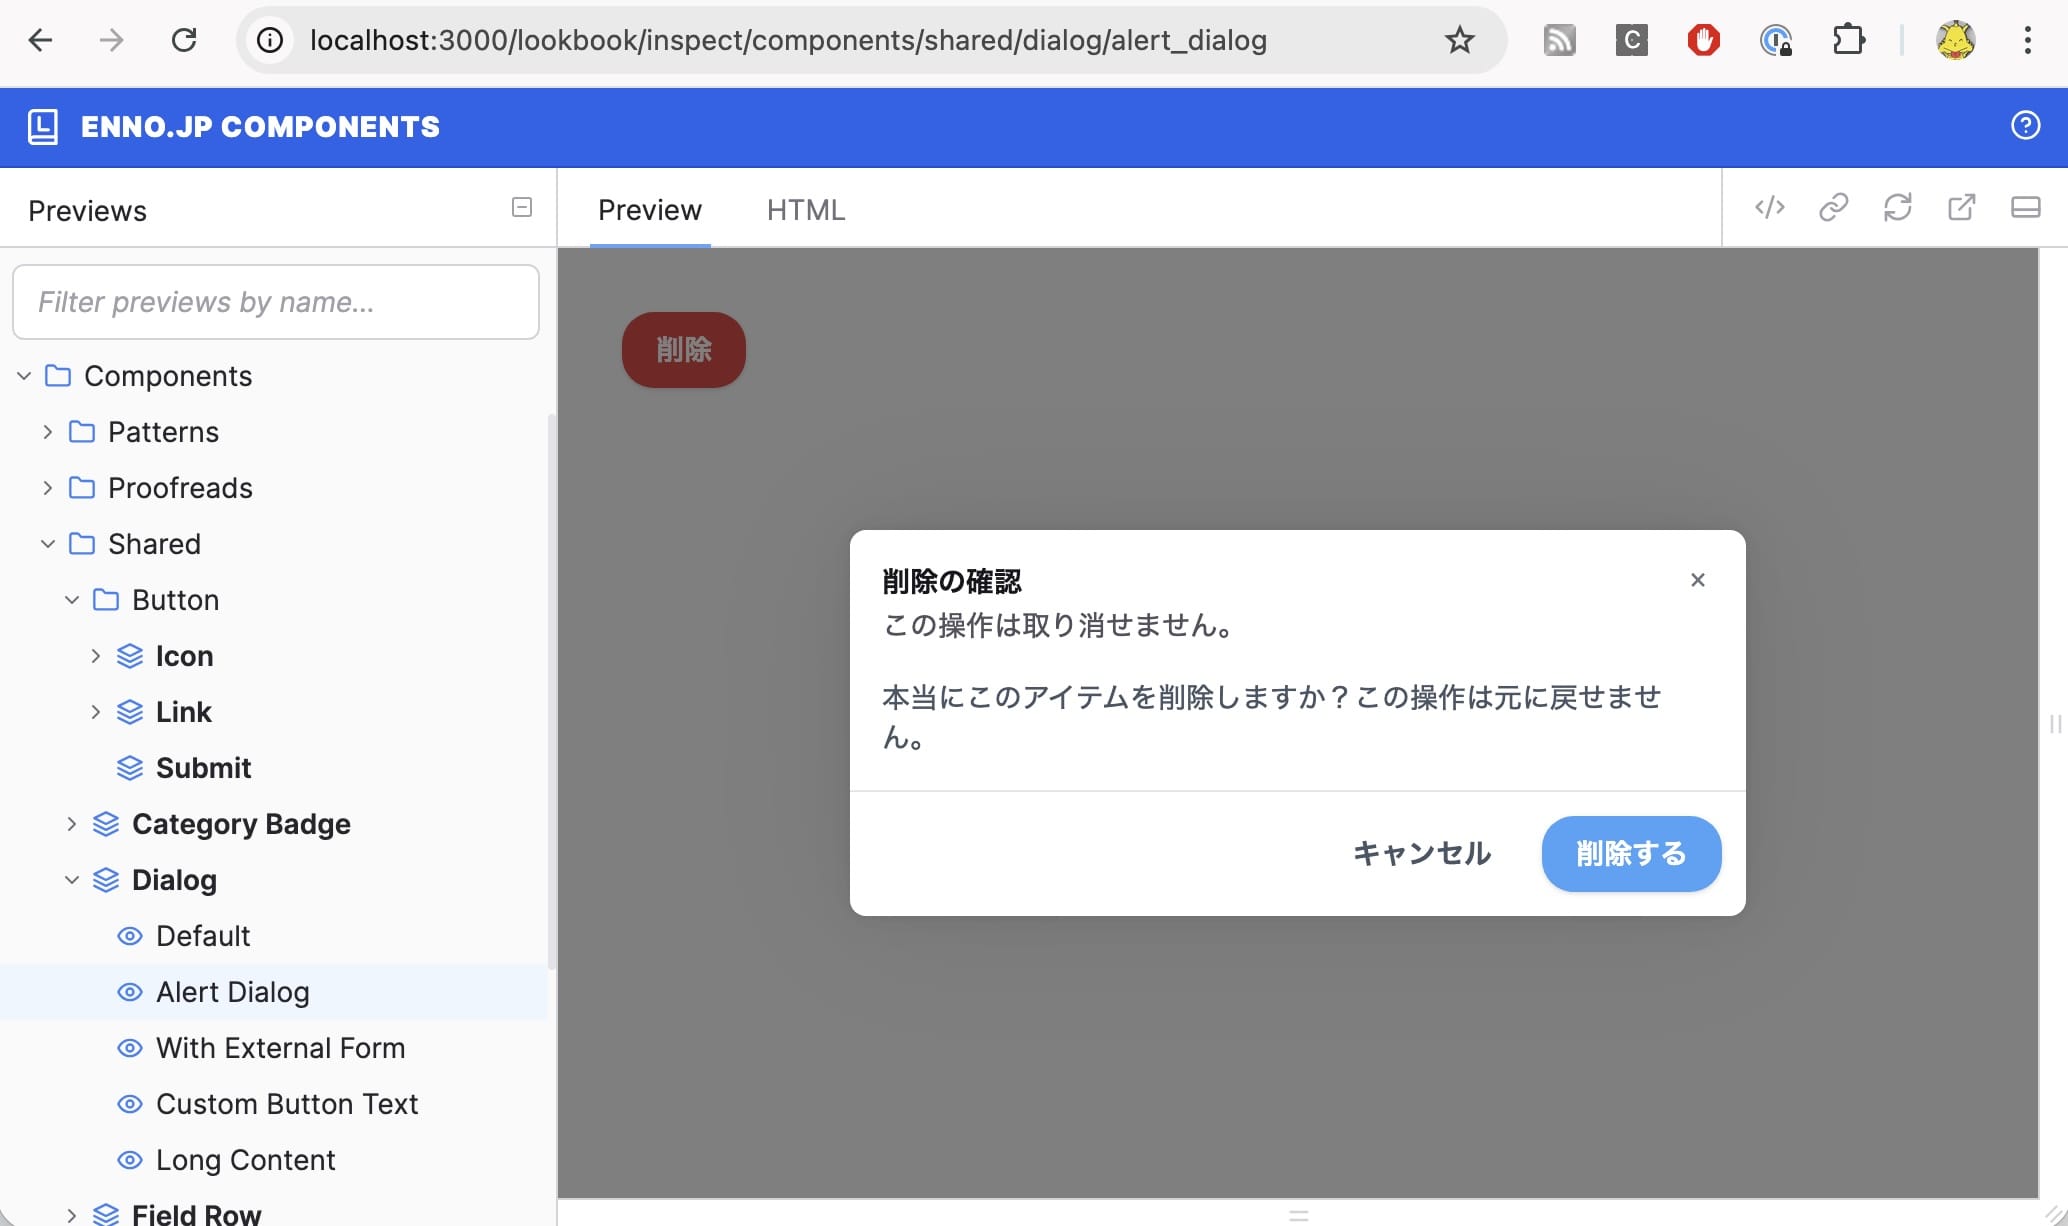Click the Filter previews by name field
This screenshot has width=2068, height=1226.
click(275, 302)
